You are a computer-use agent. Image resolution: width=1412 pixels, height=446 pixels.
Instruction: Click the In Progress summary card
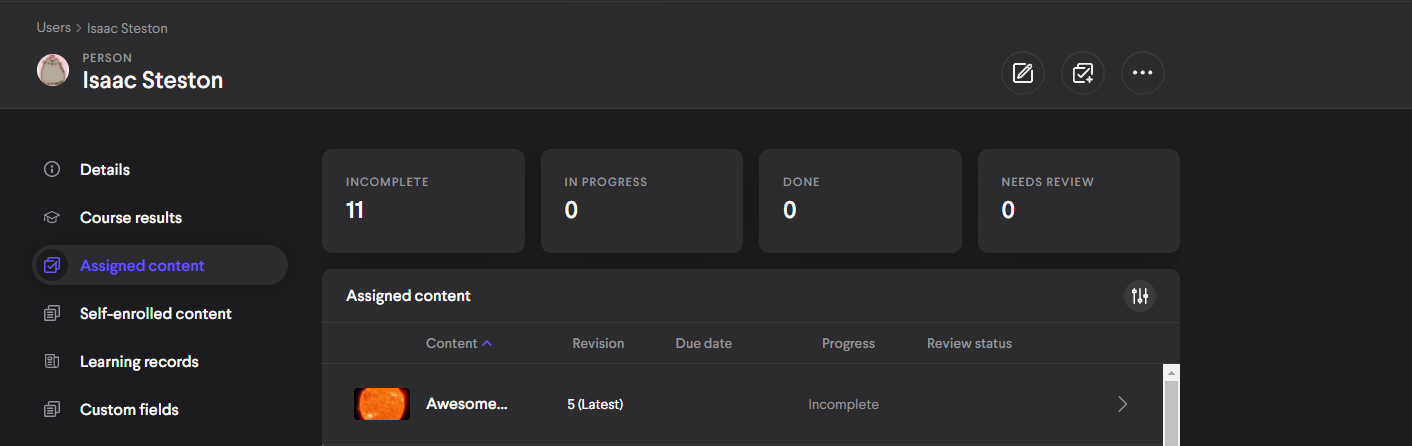(641, 201)
